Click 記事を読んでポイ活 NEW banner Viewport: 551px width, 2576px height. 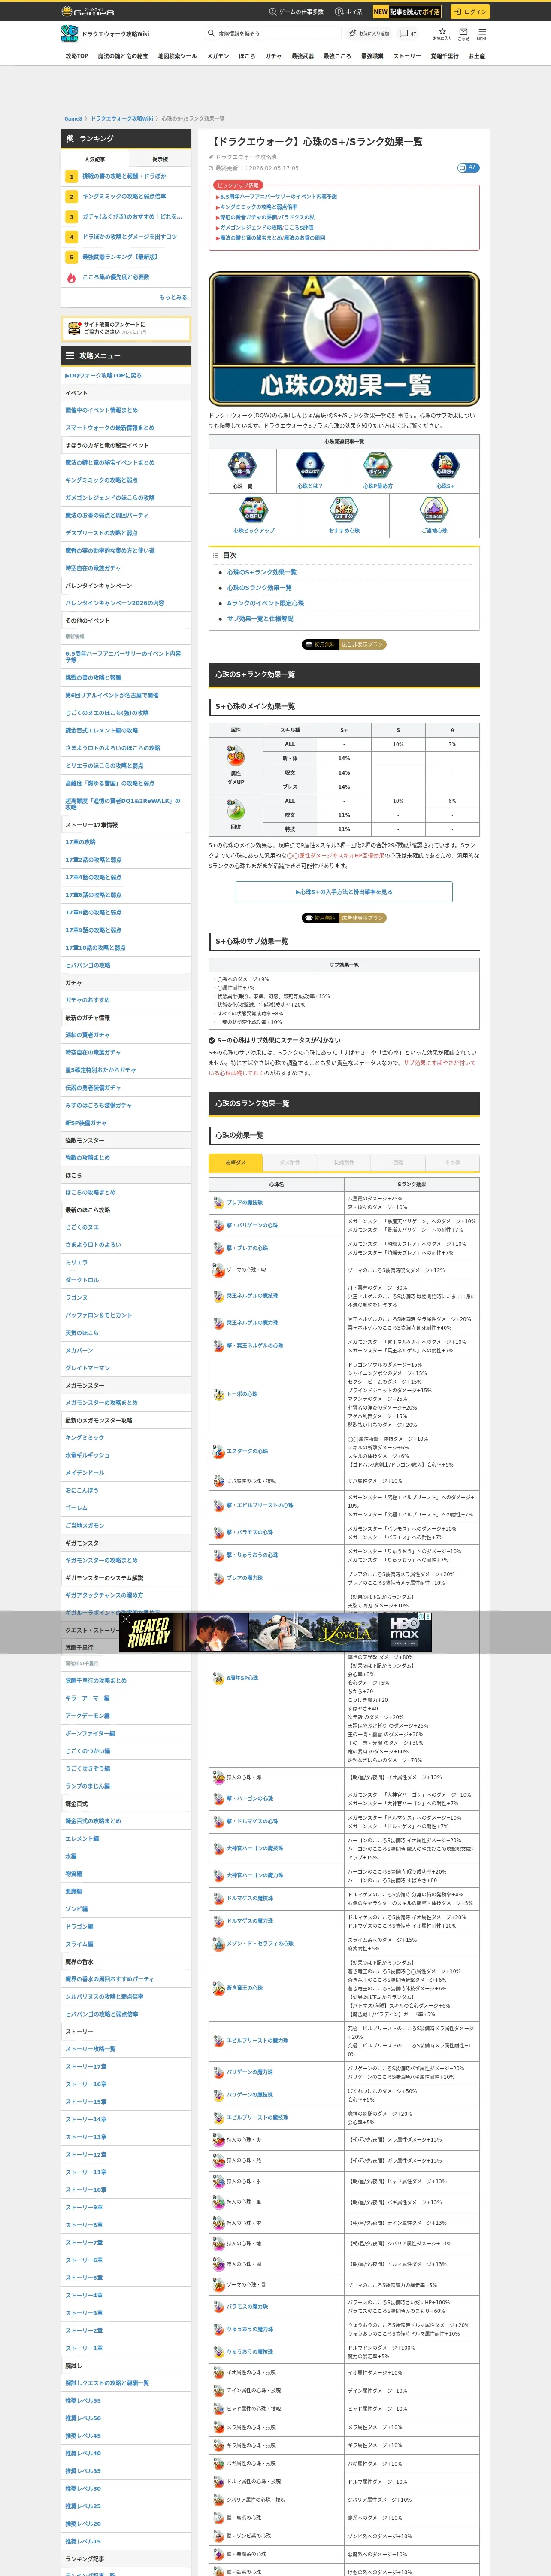pyautogui.click(x=407, y=11)
